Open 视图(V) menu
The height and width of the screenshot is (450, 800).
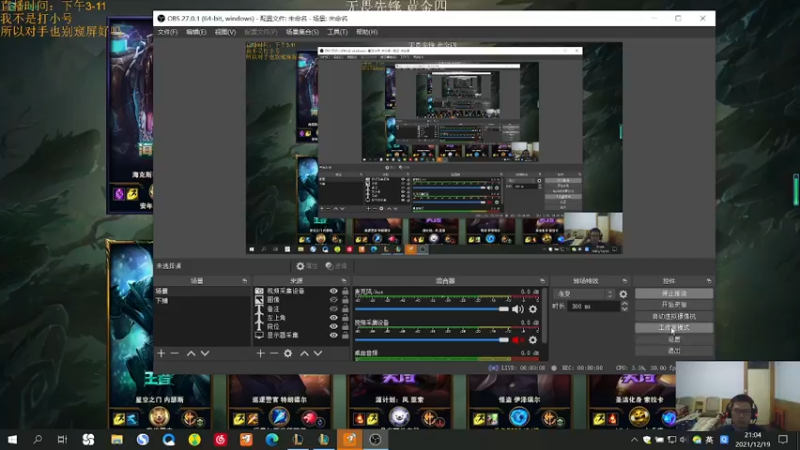pos(225,32)
